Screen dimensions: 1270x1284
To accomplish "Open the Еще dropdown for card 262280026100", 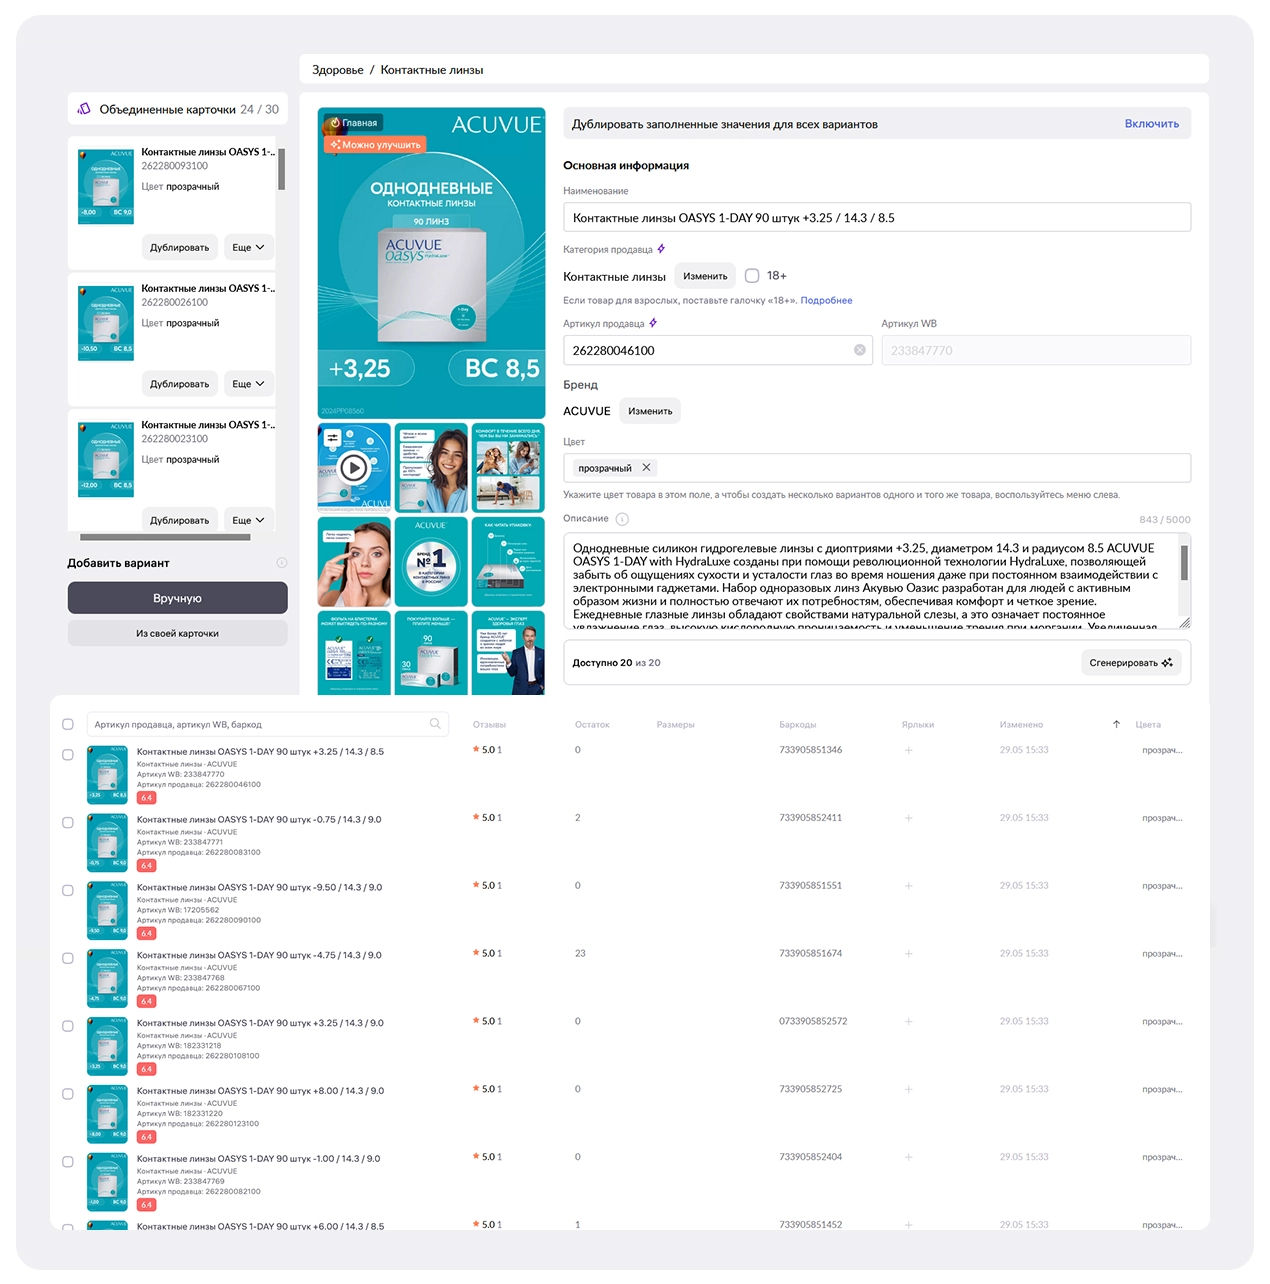I will (x=249, y=384).
